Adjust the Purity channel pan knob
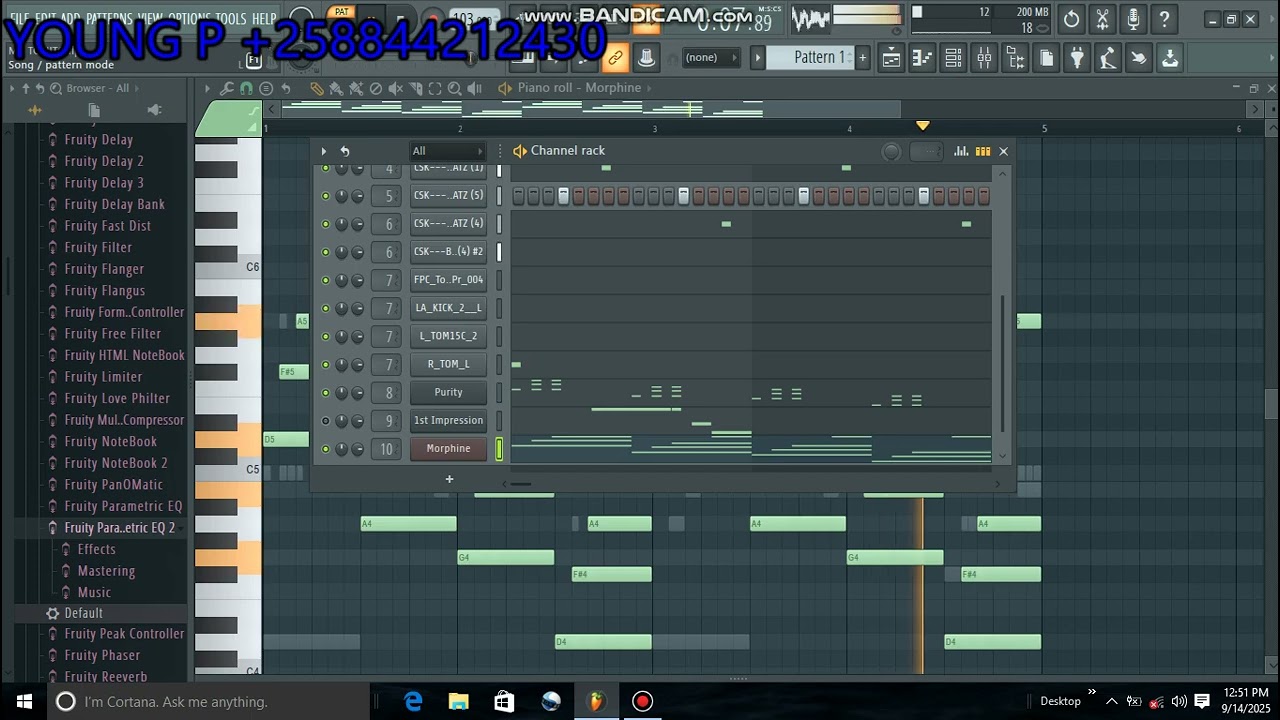The width and height of the screenshot is (1280, 720). (x=341, y=393)
